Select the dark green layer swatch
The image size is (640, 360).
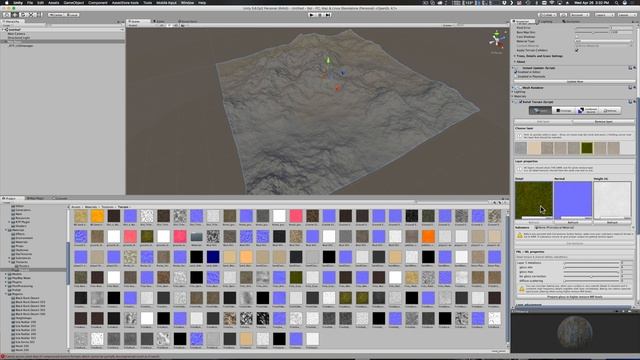tap(587, 148)
